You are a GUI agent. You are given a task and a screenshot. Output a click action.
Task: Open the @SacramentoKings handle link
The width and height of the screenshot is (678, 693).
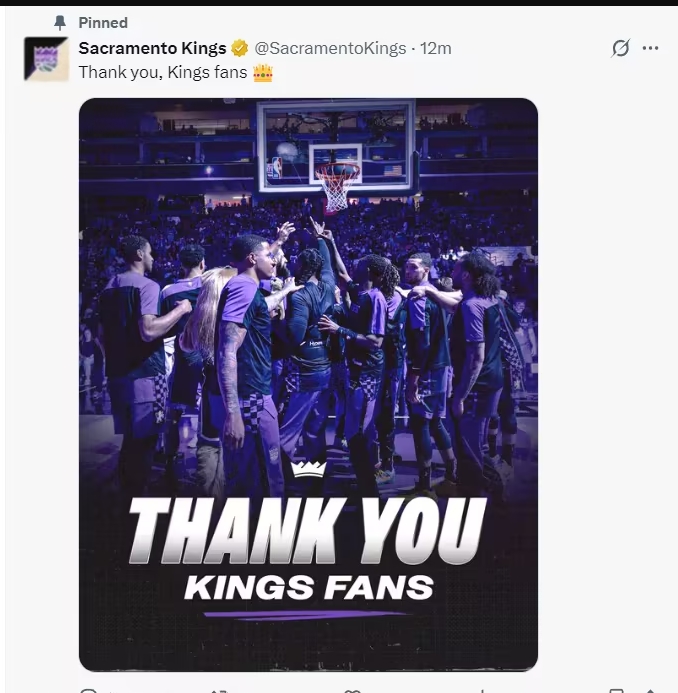pos(330,48)
